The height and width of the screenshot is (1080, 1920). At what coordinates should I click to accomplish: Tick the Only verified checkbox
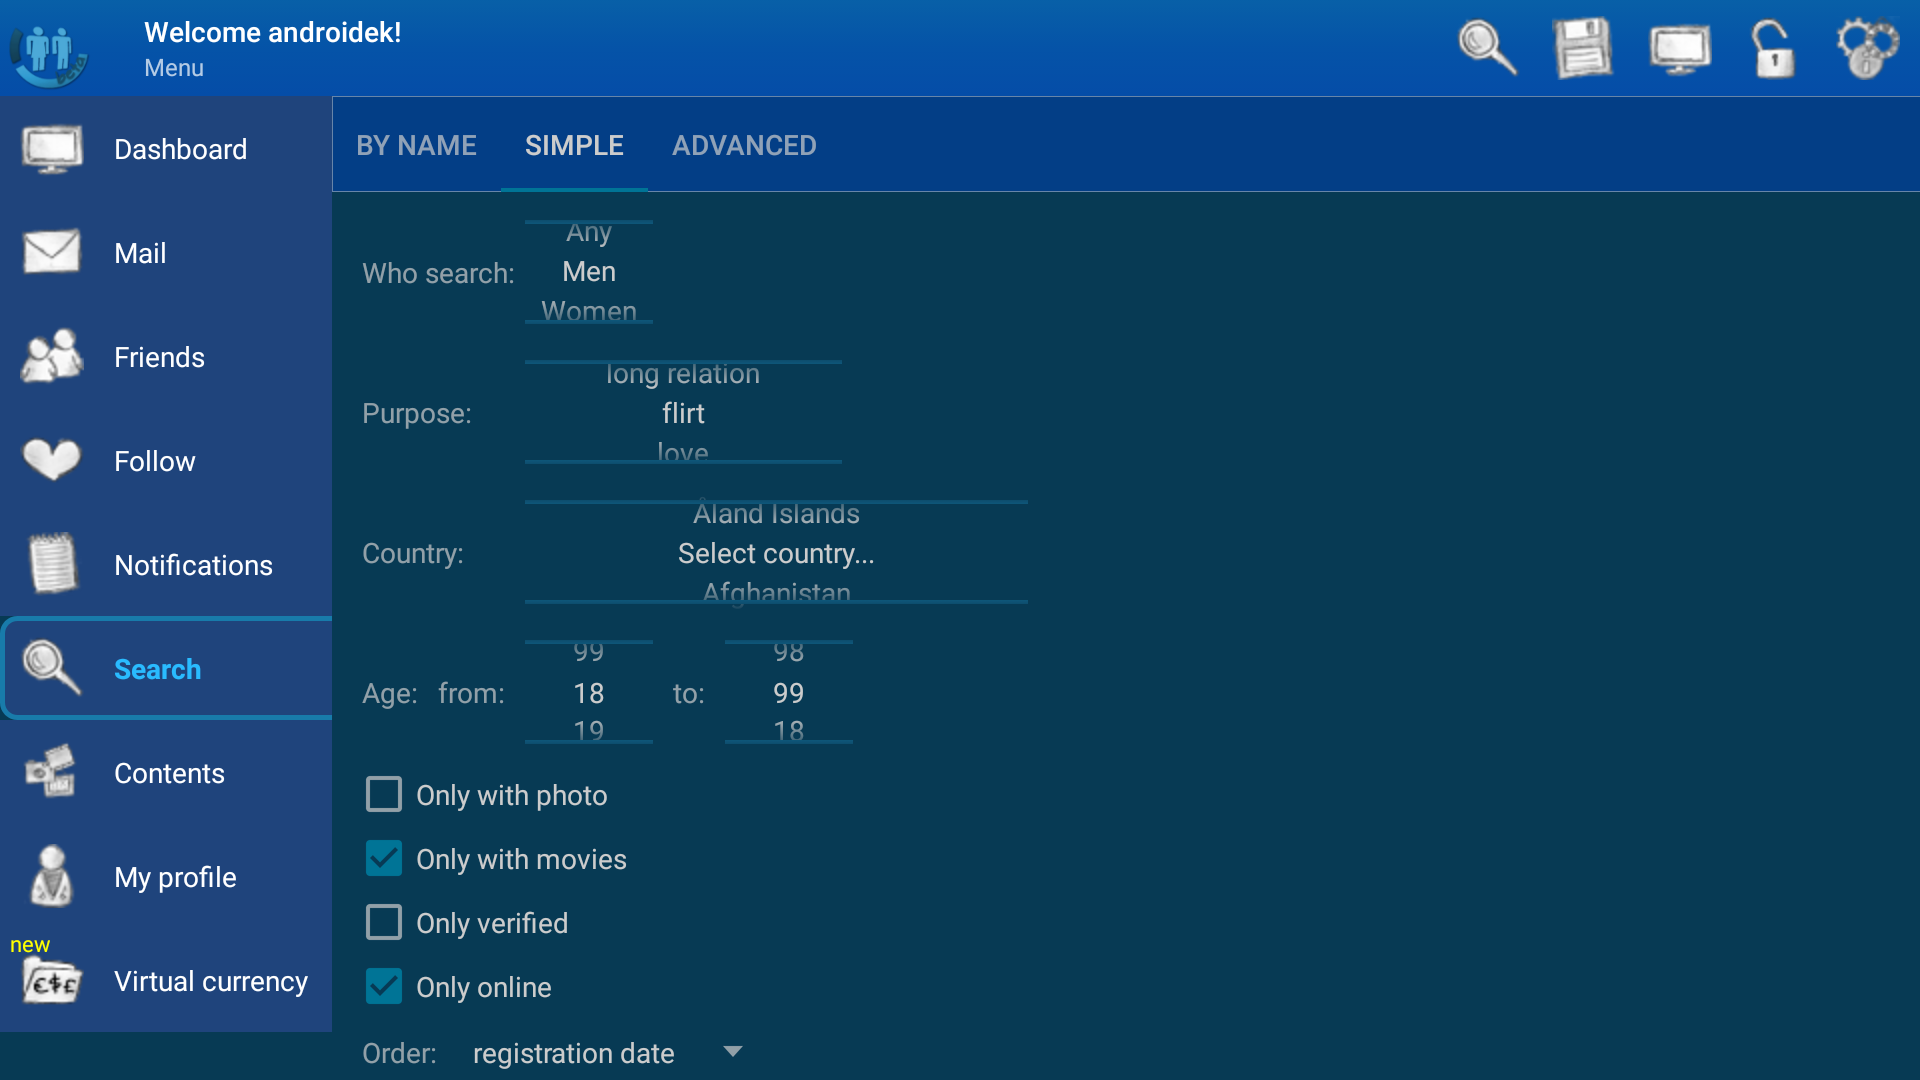384,923
